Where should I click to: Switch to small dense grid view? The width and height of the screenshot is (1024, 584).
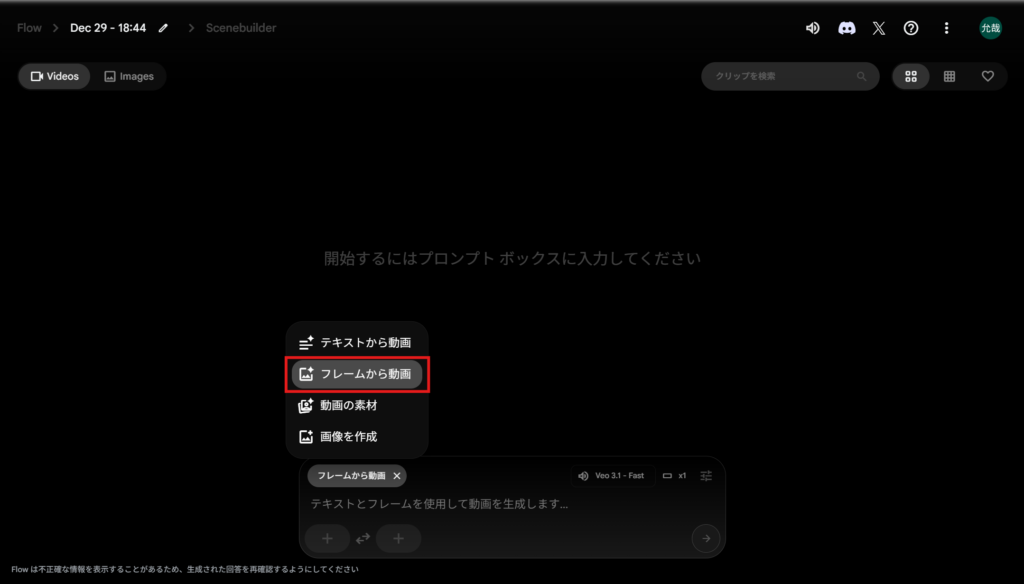(949, 76)
